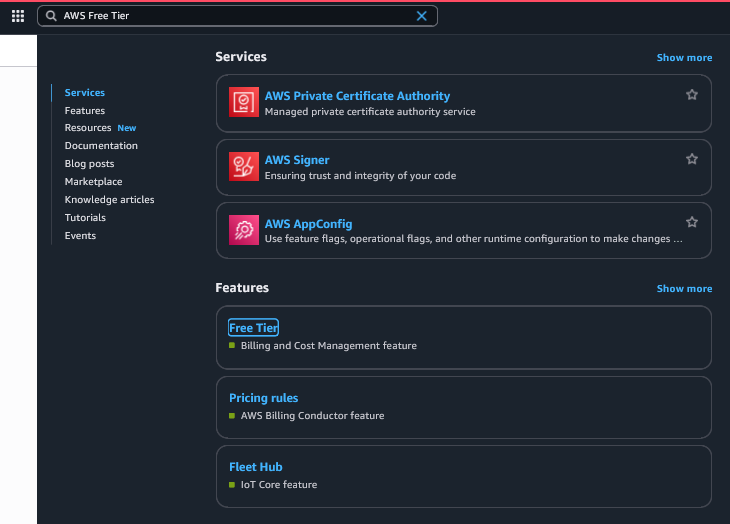Click the text 'Ensuring trust and integrity of your code'
The width and height of the screenshot is (730, 524).
pyautogui.click(x=360, y=175)
